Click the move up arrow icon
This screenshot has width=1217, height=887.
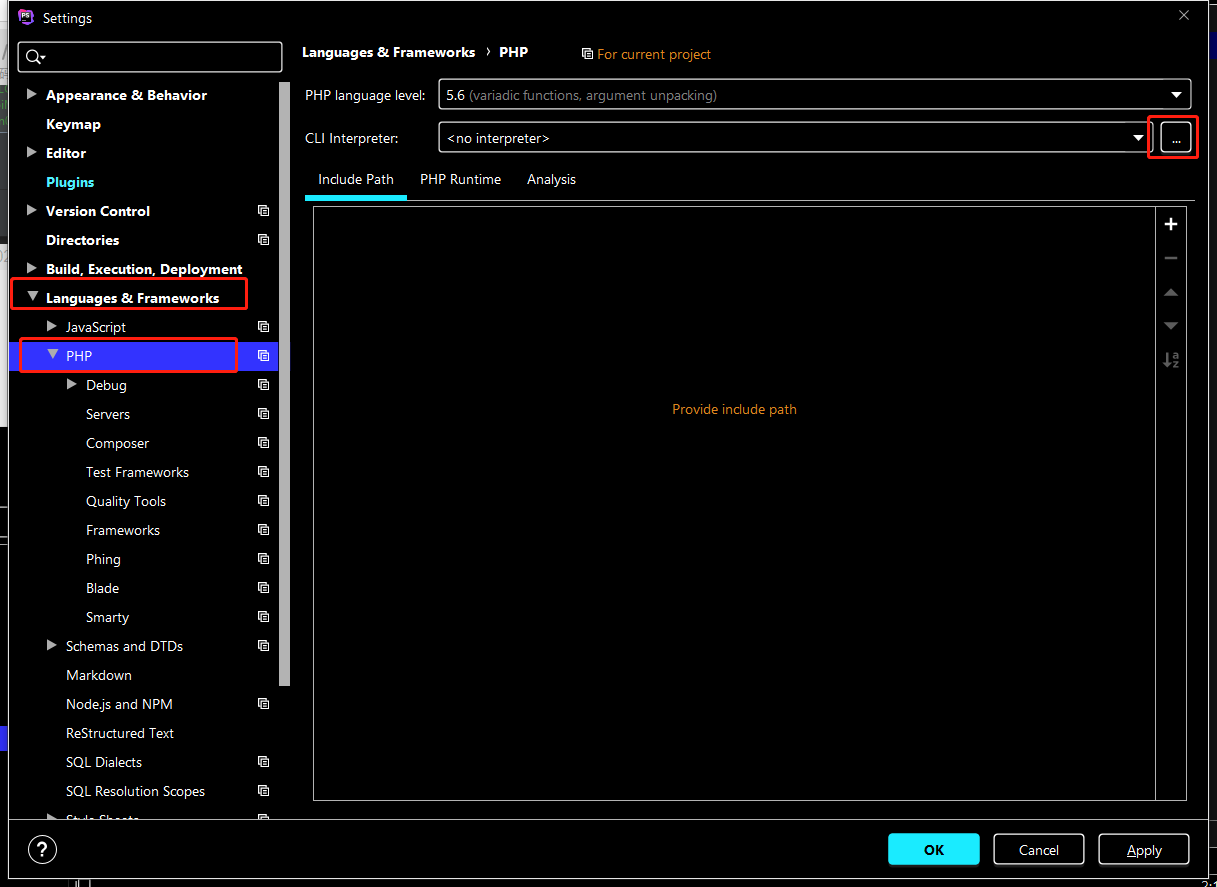click(x=1171, y=292)
